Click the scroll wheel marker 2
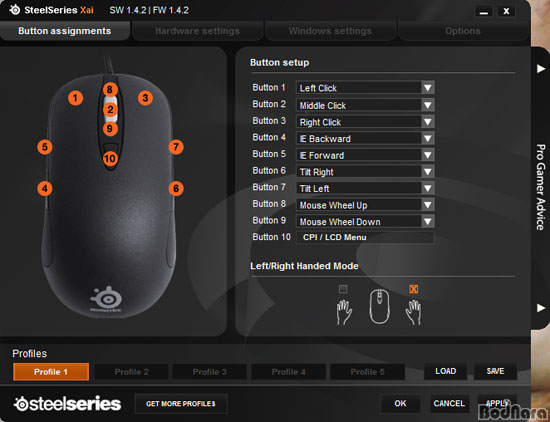550x422 pixels. pyautogui.click(x=110, y=110)
